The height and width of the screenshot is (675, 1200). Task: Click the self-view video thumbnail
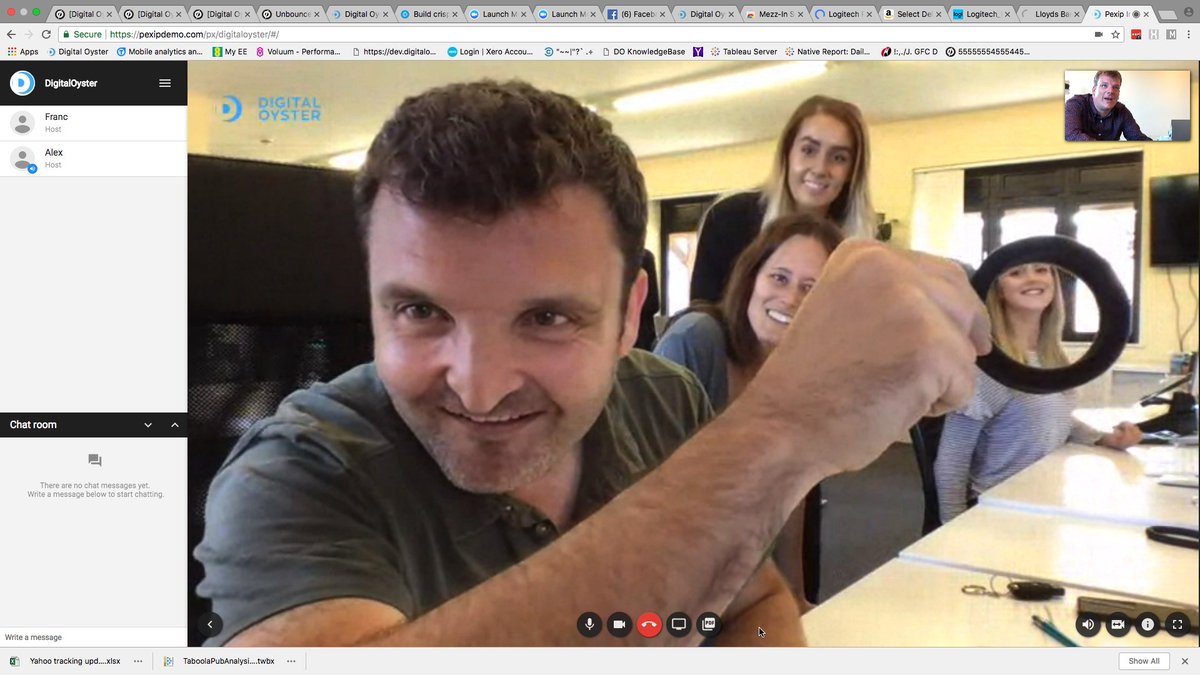pos(1127,106)
